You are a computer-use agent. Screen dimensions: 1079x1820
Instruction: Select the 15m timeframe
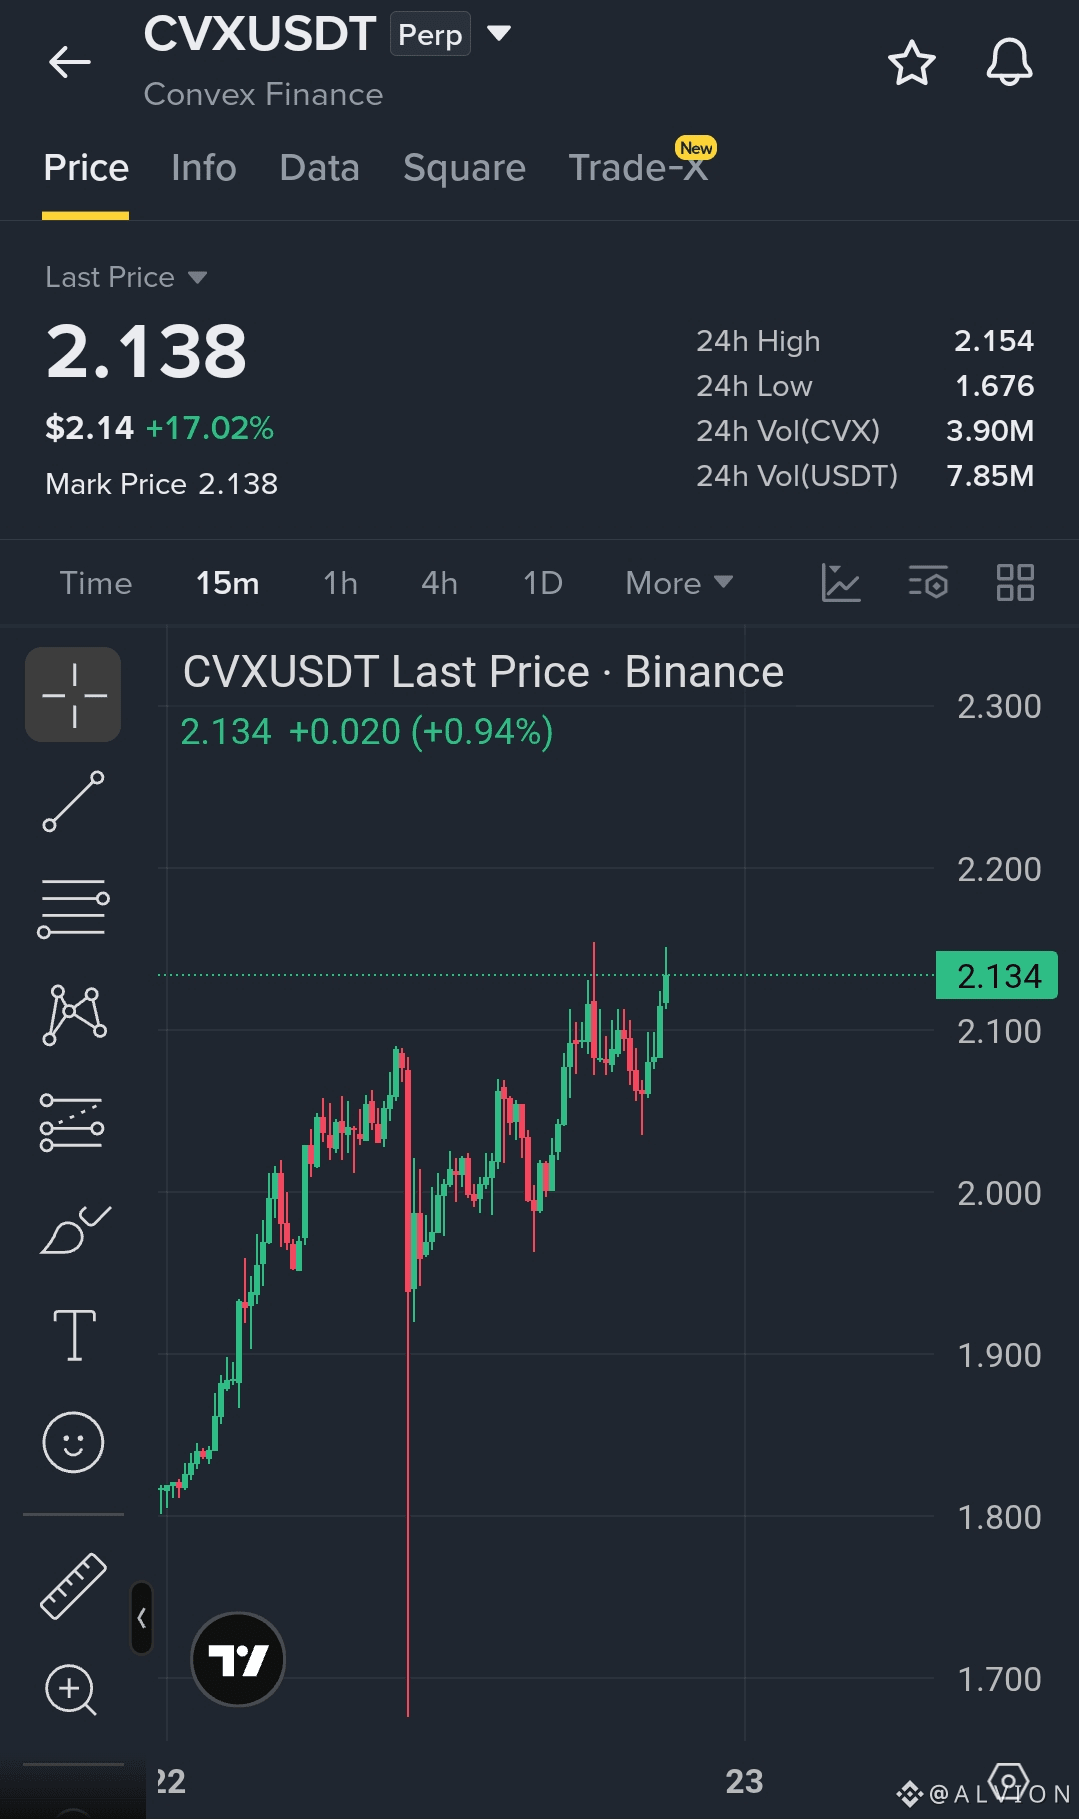point(227,583)
